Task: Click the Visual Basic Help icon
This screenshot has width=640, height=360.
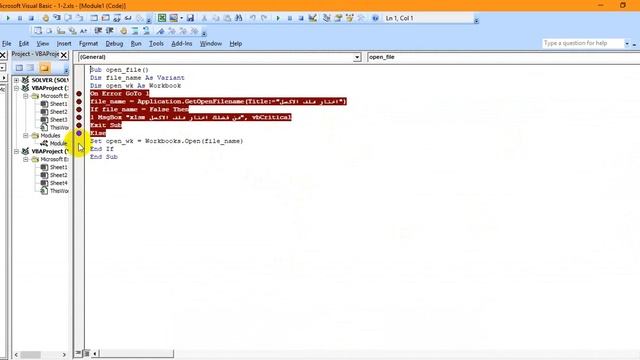Action: (x=375, y=18)
